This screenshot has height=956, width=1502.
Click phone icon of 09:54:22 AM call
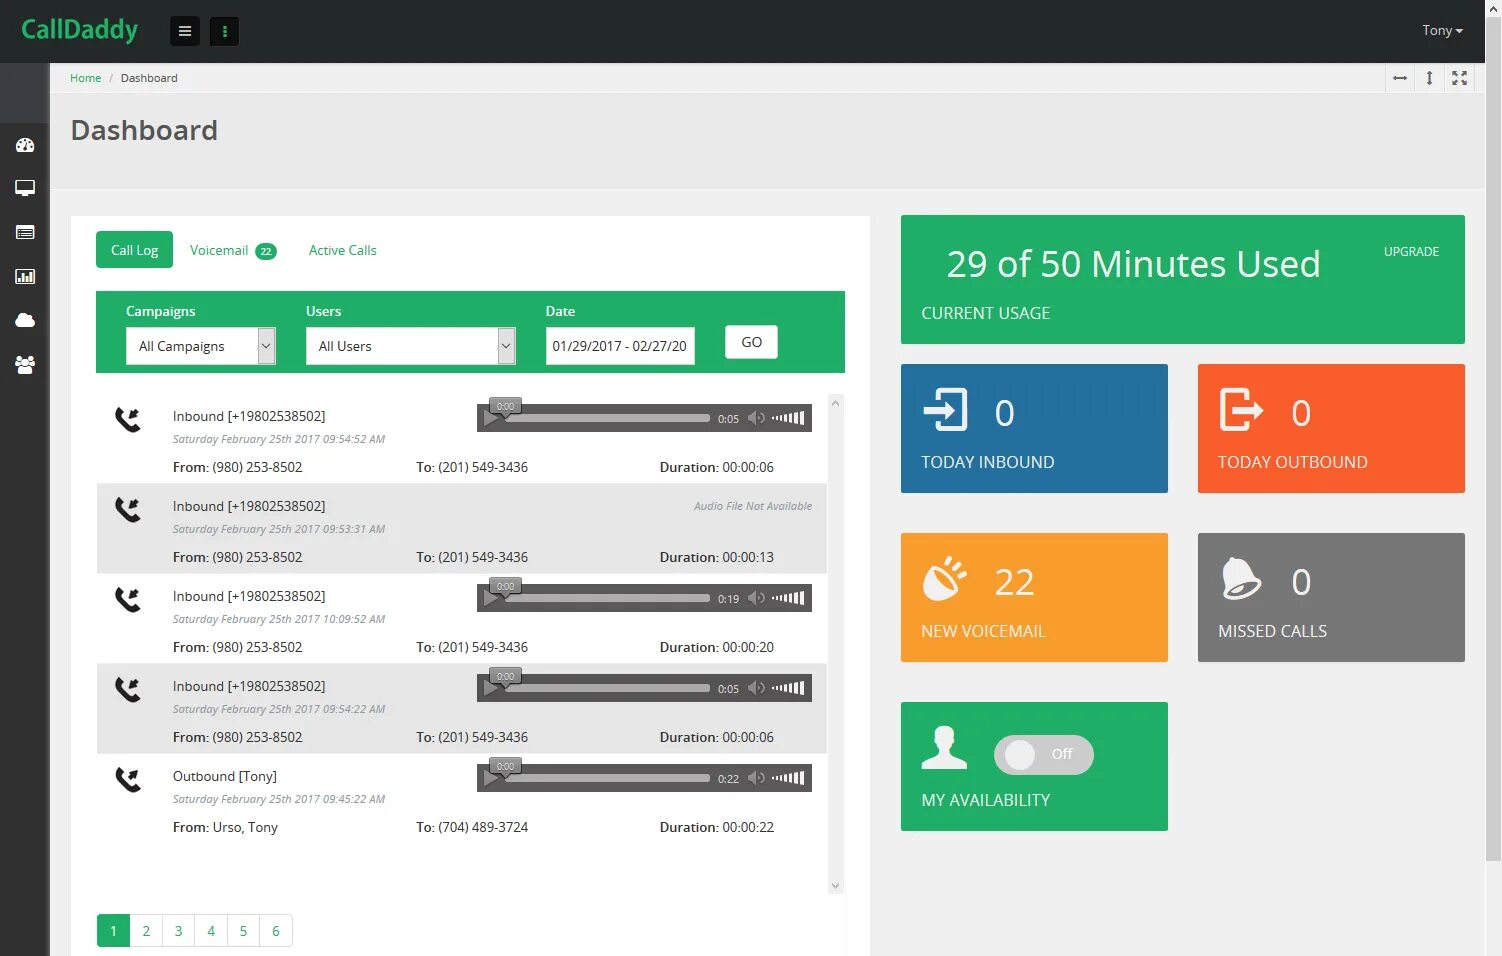coord(128,689)
